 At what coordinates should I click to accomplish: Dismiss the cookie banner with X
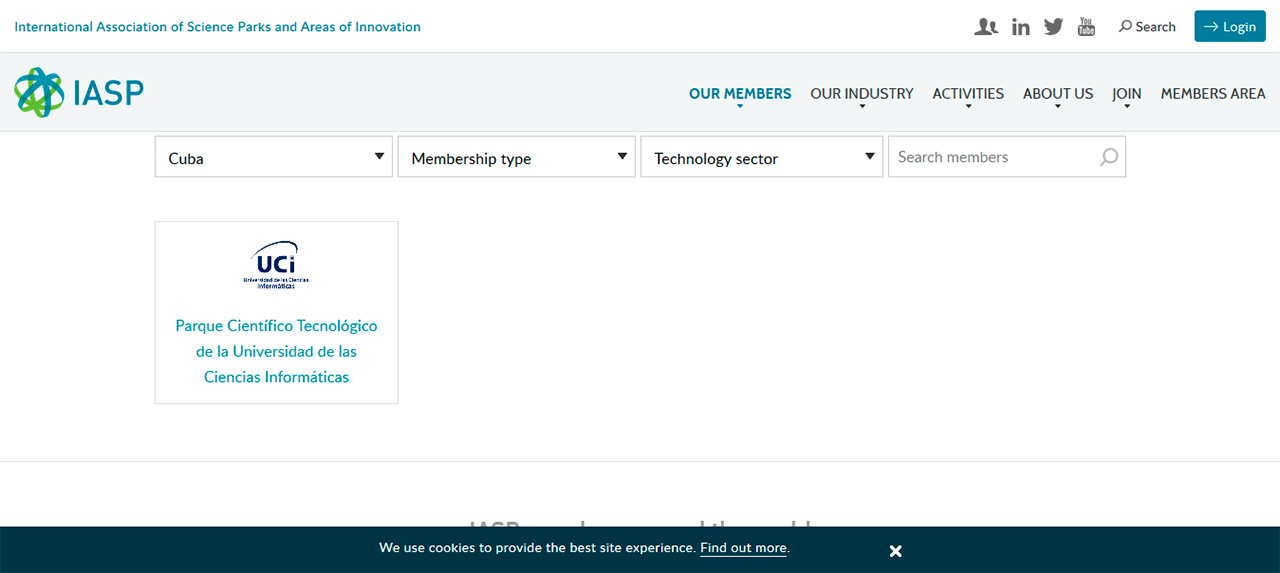tap(896, 551)
